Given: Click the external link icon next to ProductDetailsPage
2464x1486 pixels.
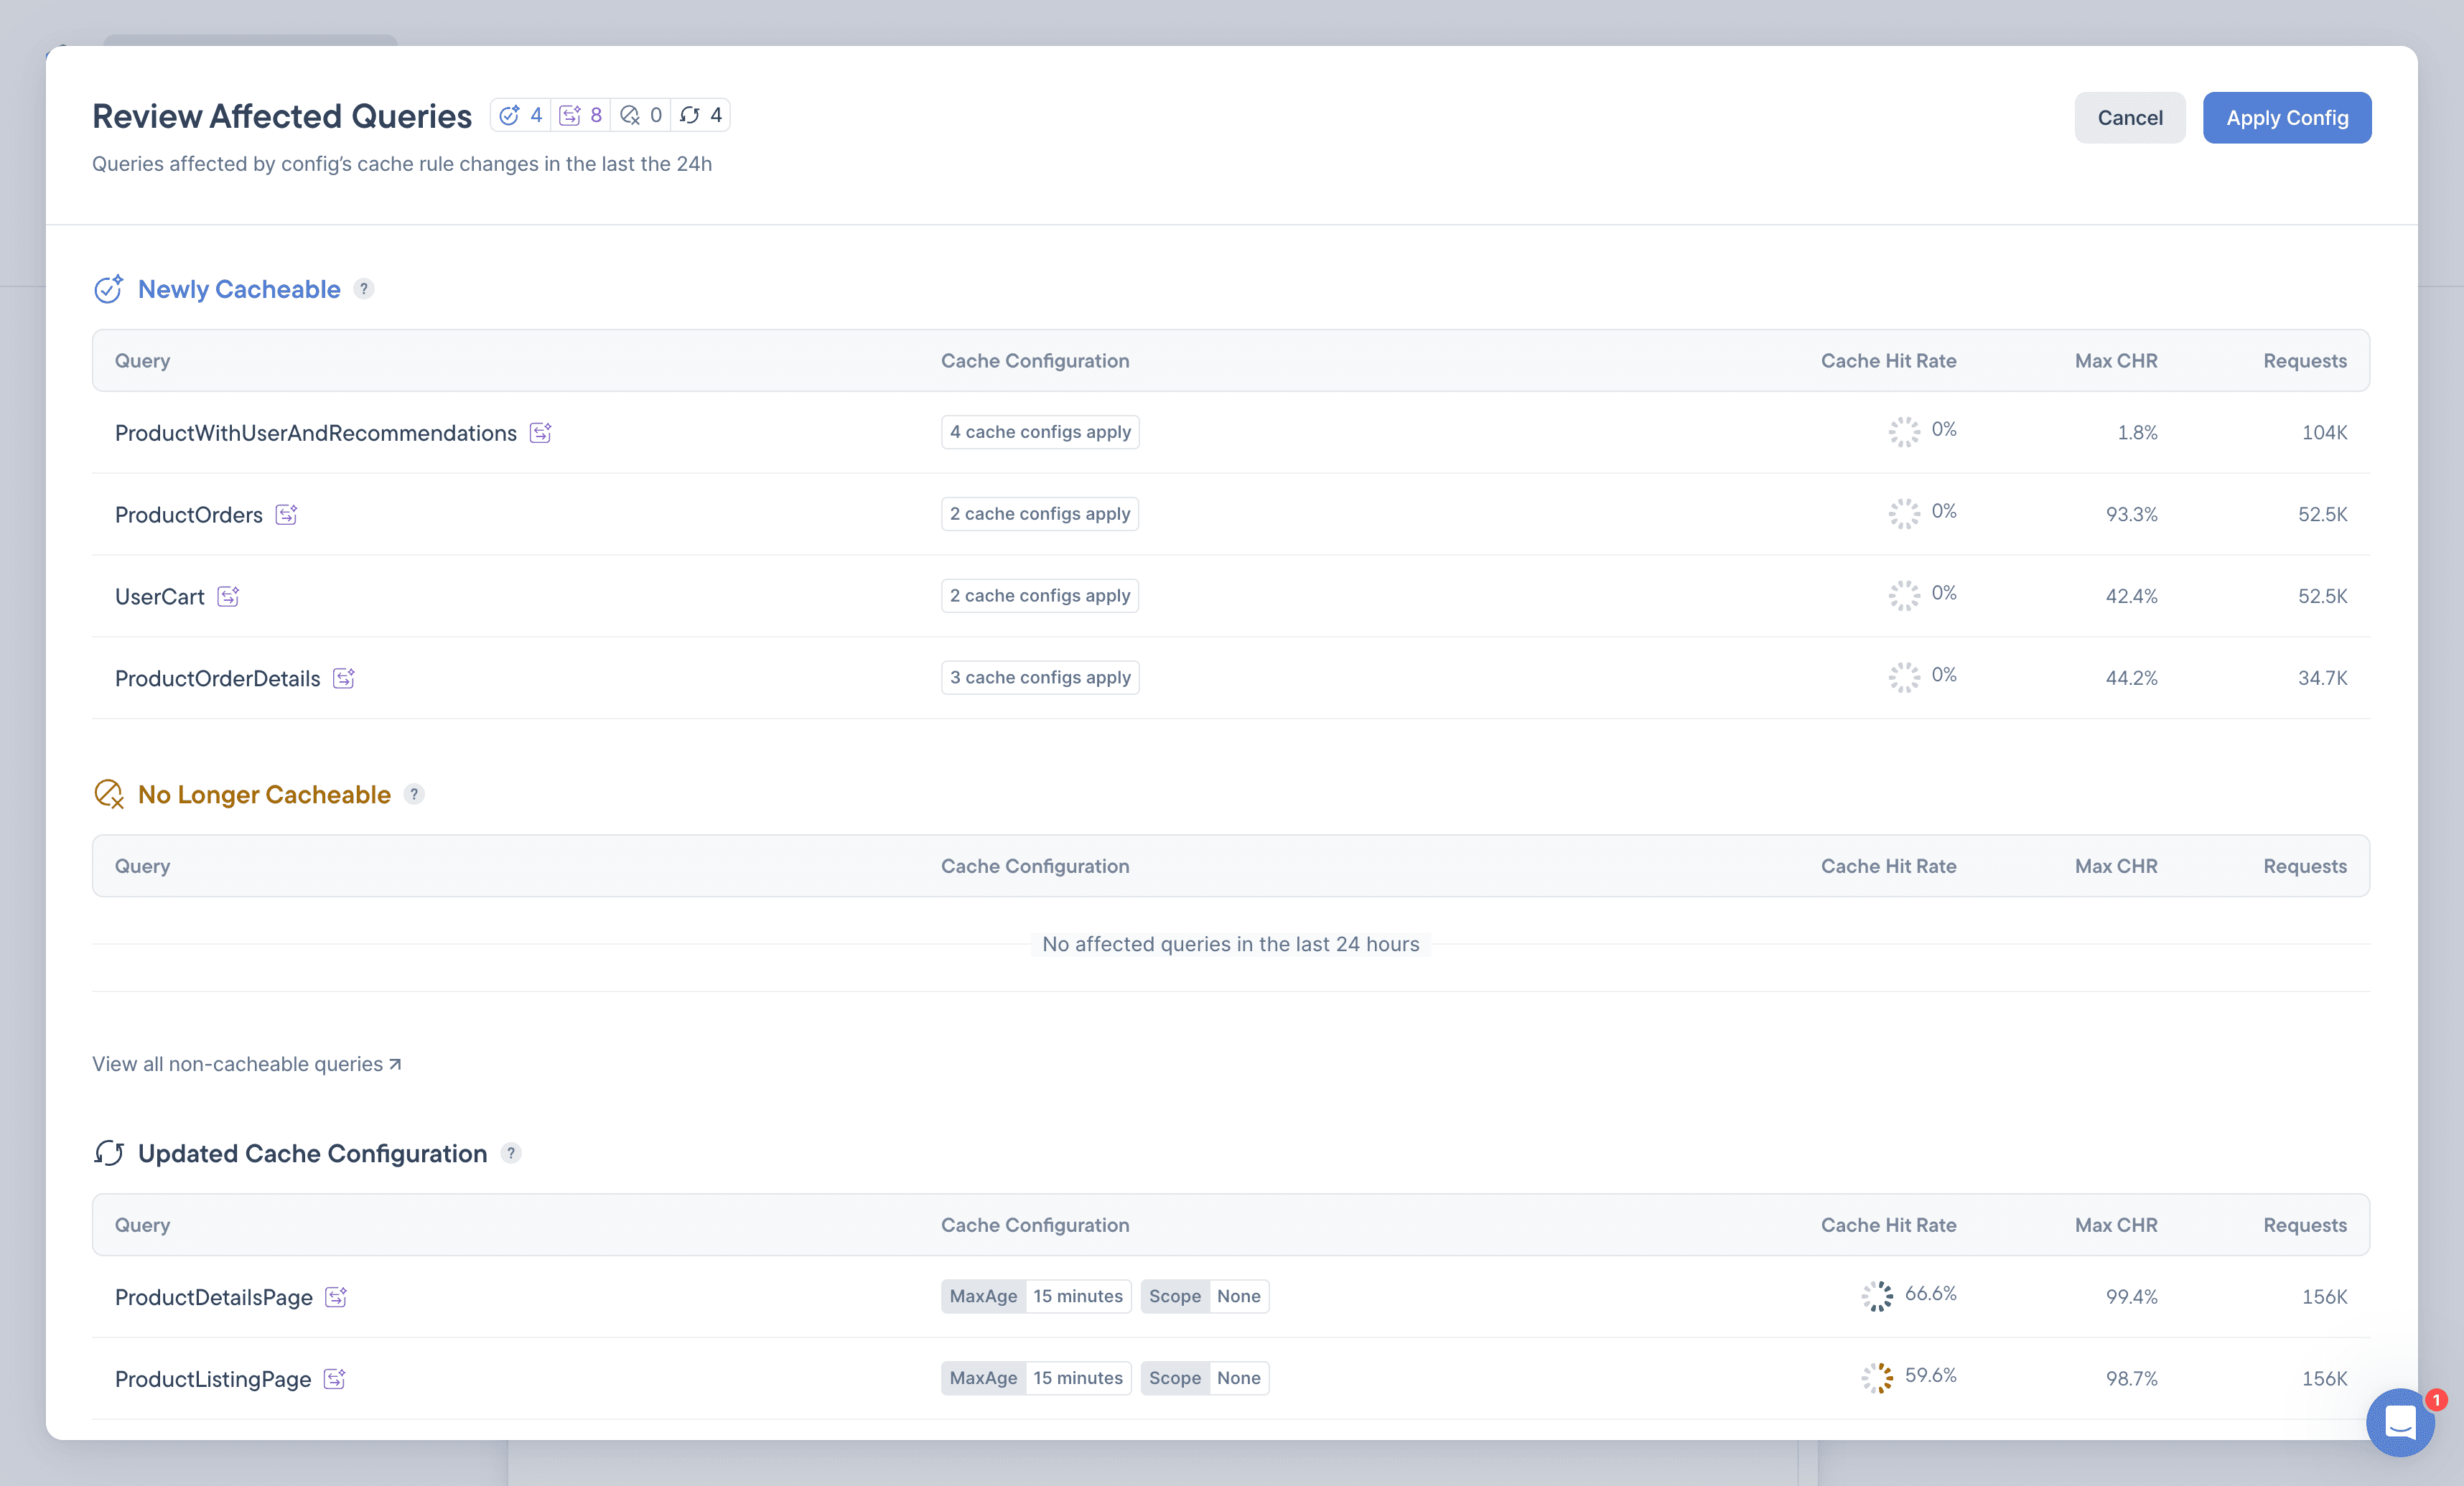Looking at the screenshot, I should point(335,1296).
